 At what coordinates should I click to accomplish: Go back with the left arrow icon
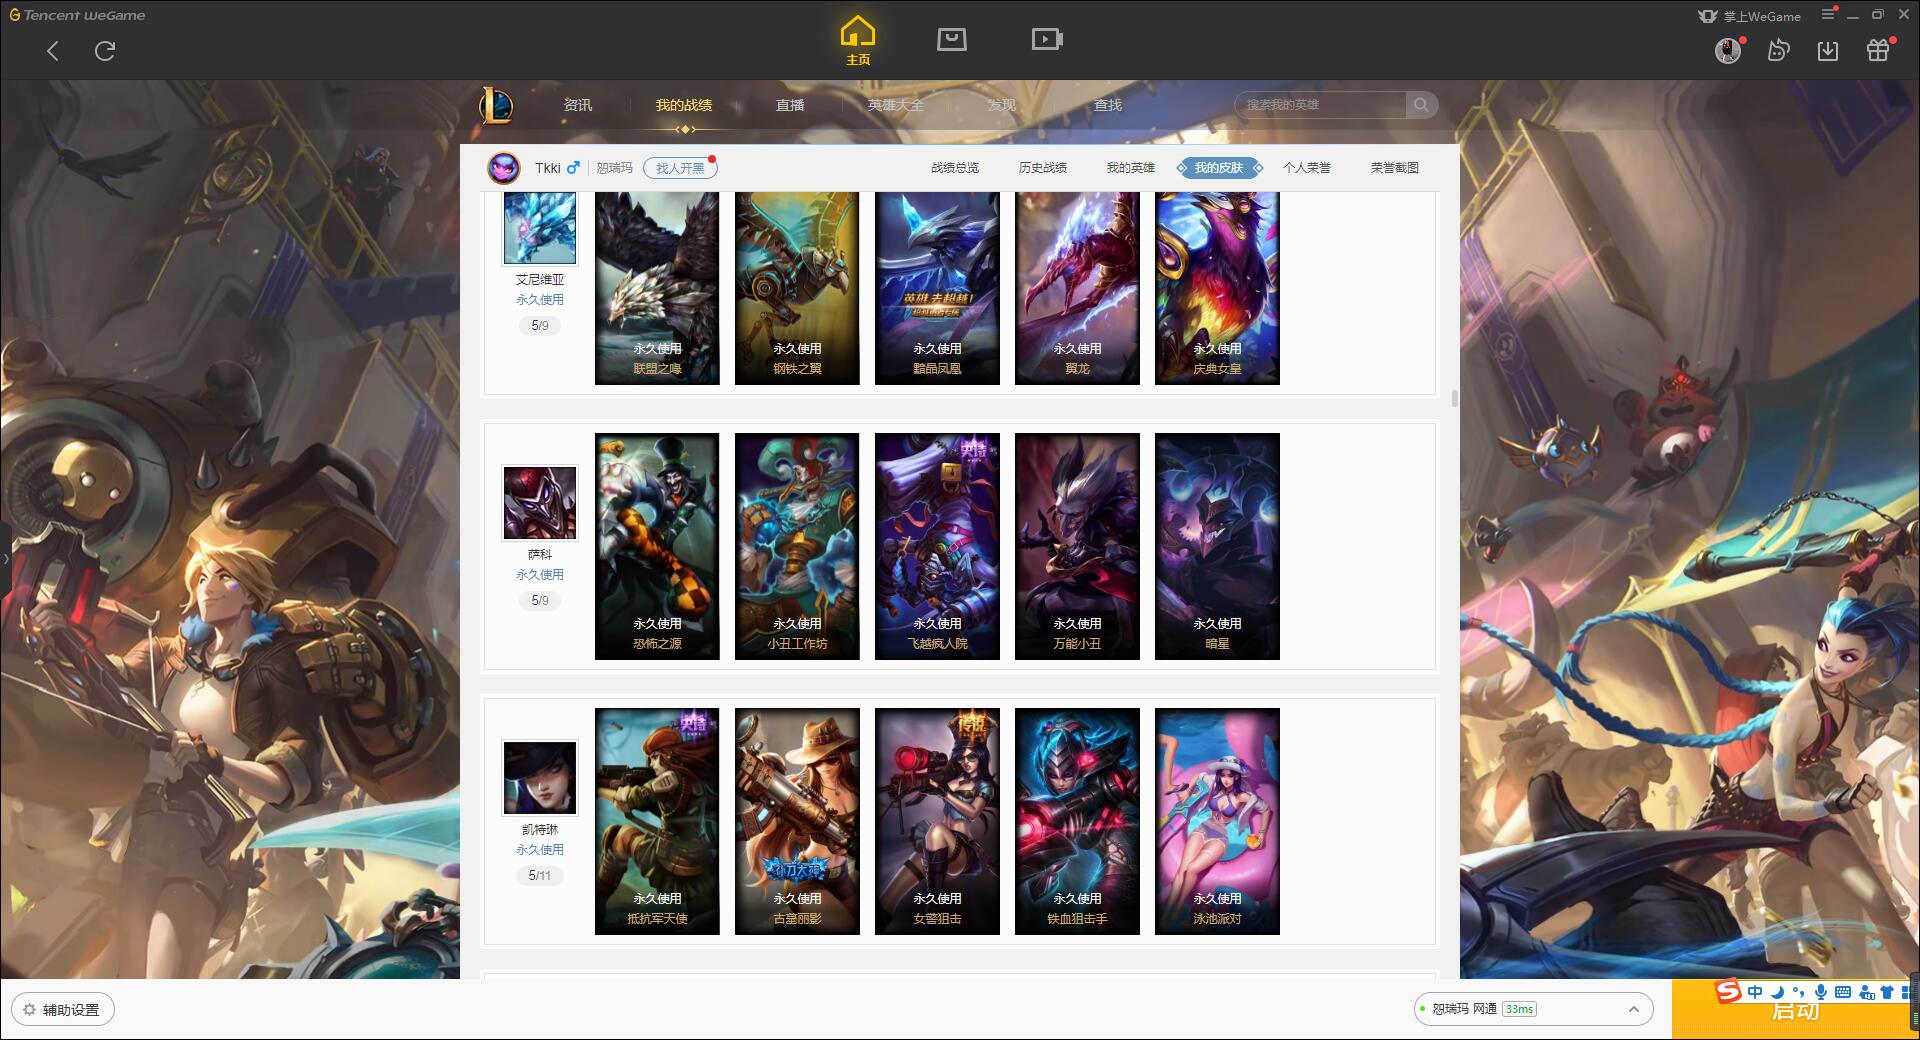[53, 51]
